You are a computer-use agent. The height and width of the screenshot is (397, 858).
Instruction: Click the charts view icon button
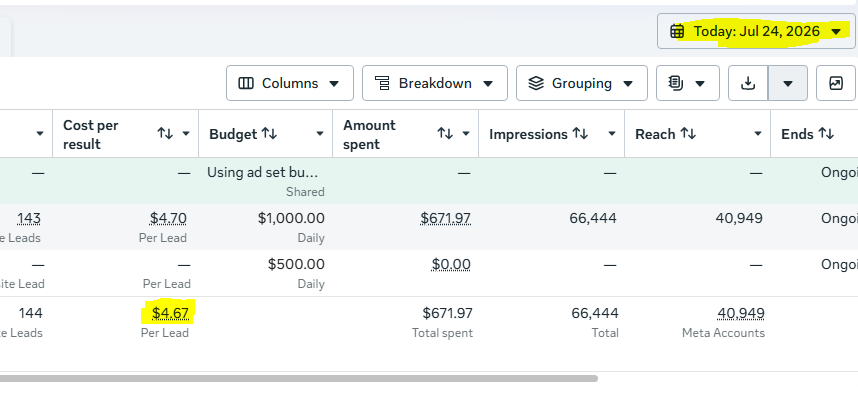[x=836, y=83]
